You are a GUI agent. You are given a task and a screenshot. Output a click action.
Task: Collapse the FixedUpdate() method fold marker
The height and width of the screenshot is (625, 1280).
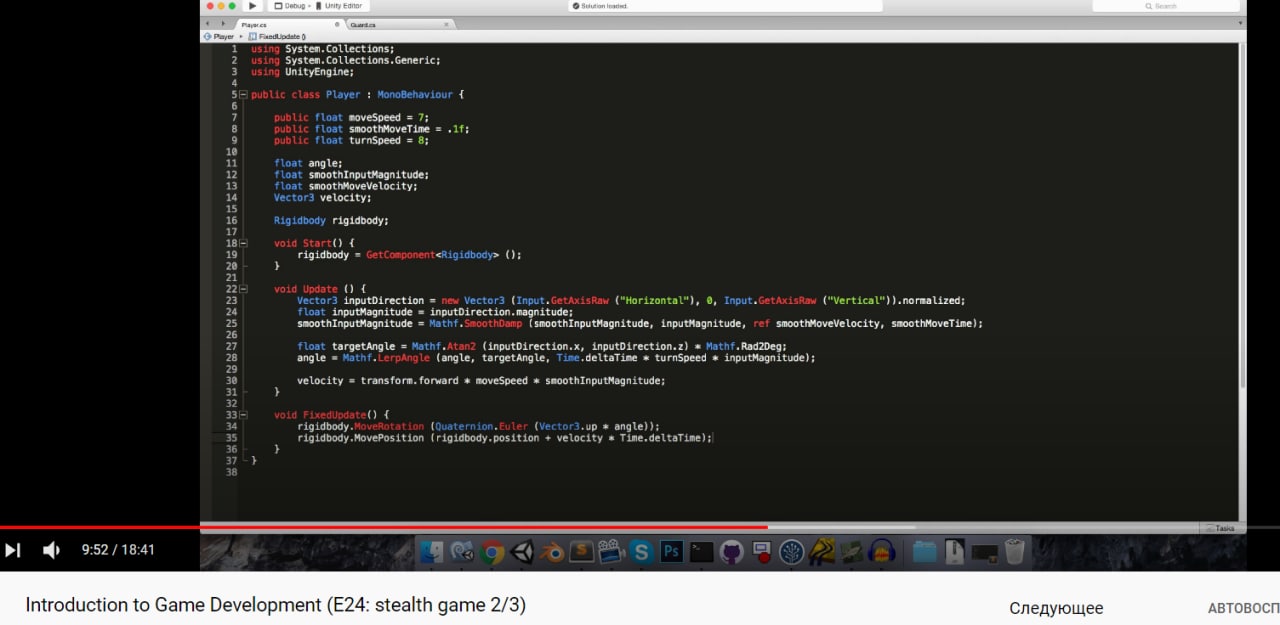tap(243, 414)
